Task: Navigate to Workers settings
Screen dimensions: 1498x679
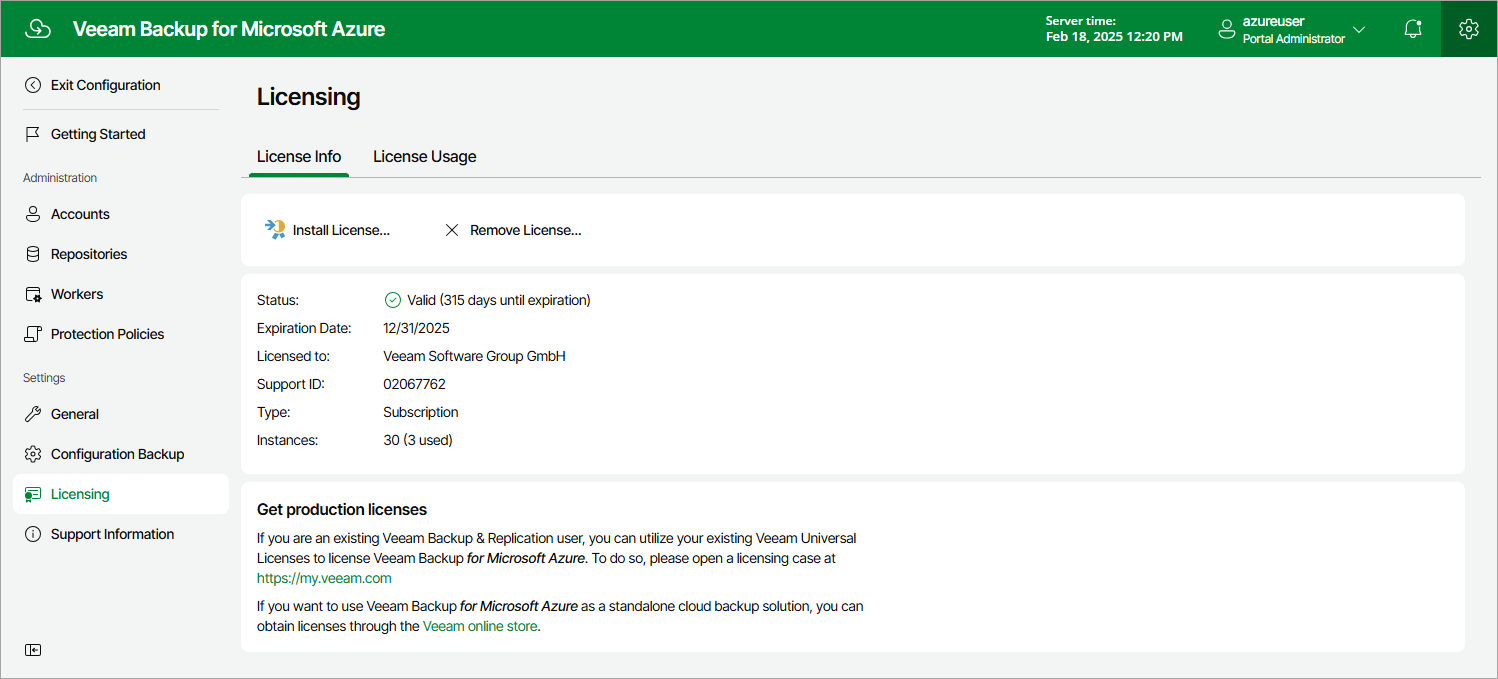Action: (77, 294)
